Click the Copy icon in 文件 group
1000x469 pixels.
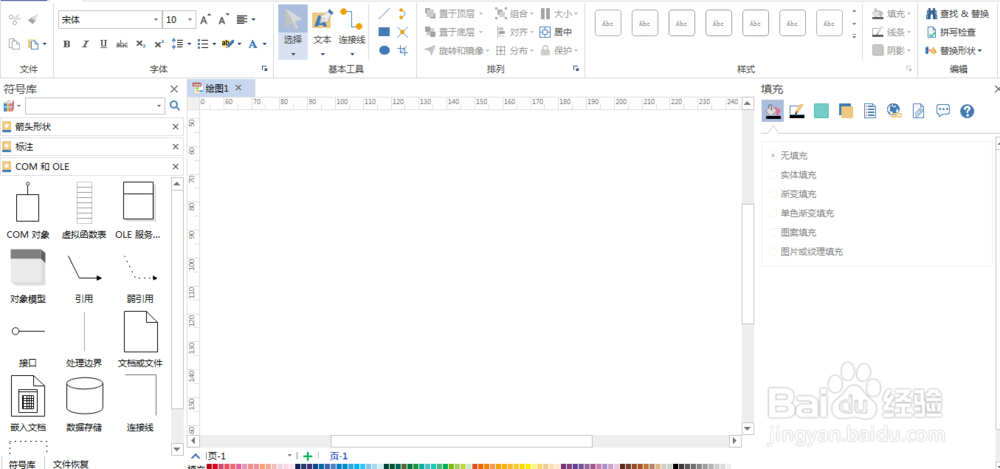(x=14, y=44)
